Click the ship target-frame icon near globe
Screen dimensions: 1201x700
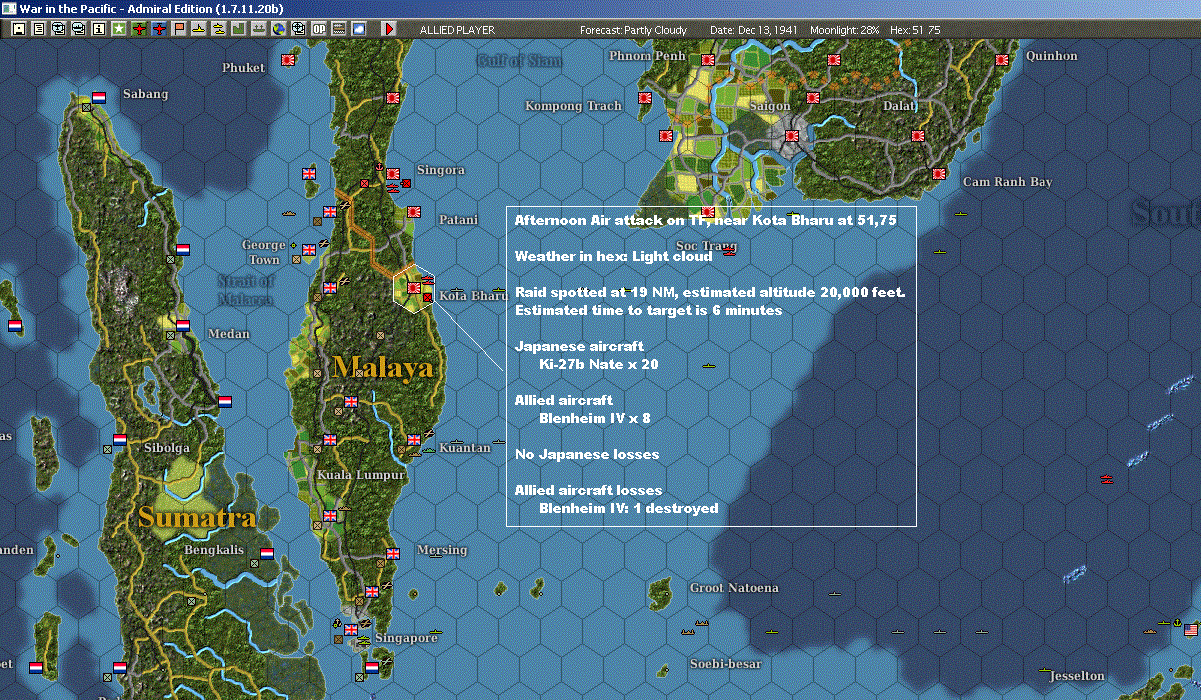point(298,29)
